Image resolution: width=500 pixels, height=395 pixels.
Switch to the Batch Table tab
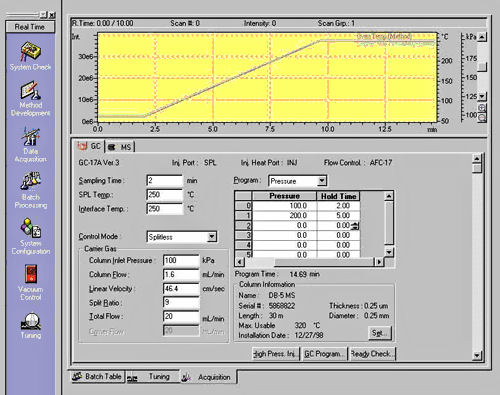tap(97, 377)
